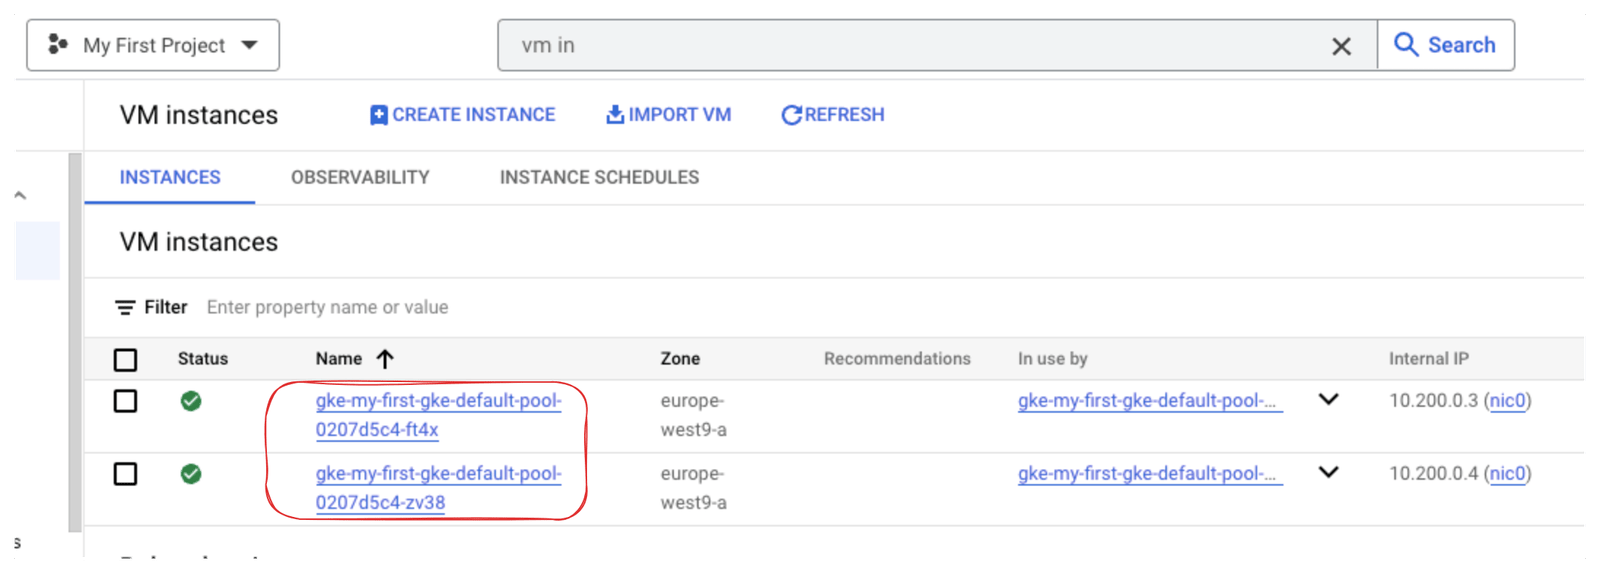Expand In use by chevron, second row
The width and height of the screenshot is (1600, 573).
pos(1328,473)
